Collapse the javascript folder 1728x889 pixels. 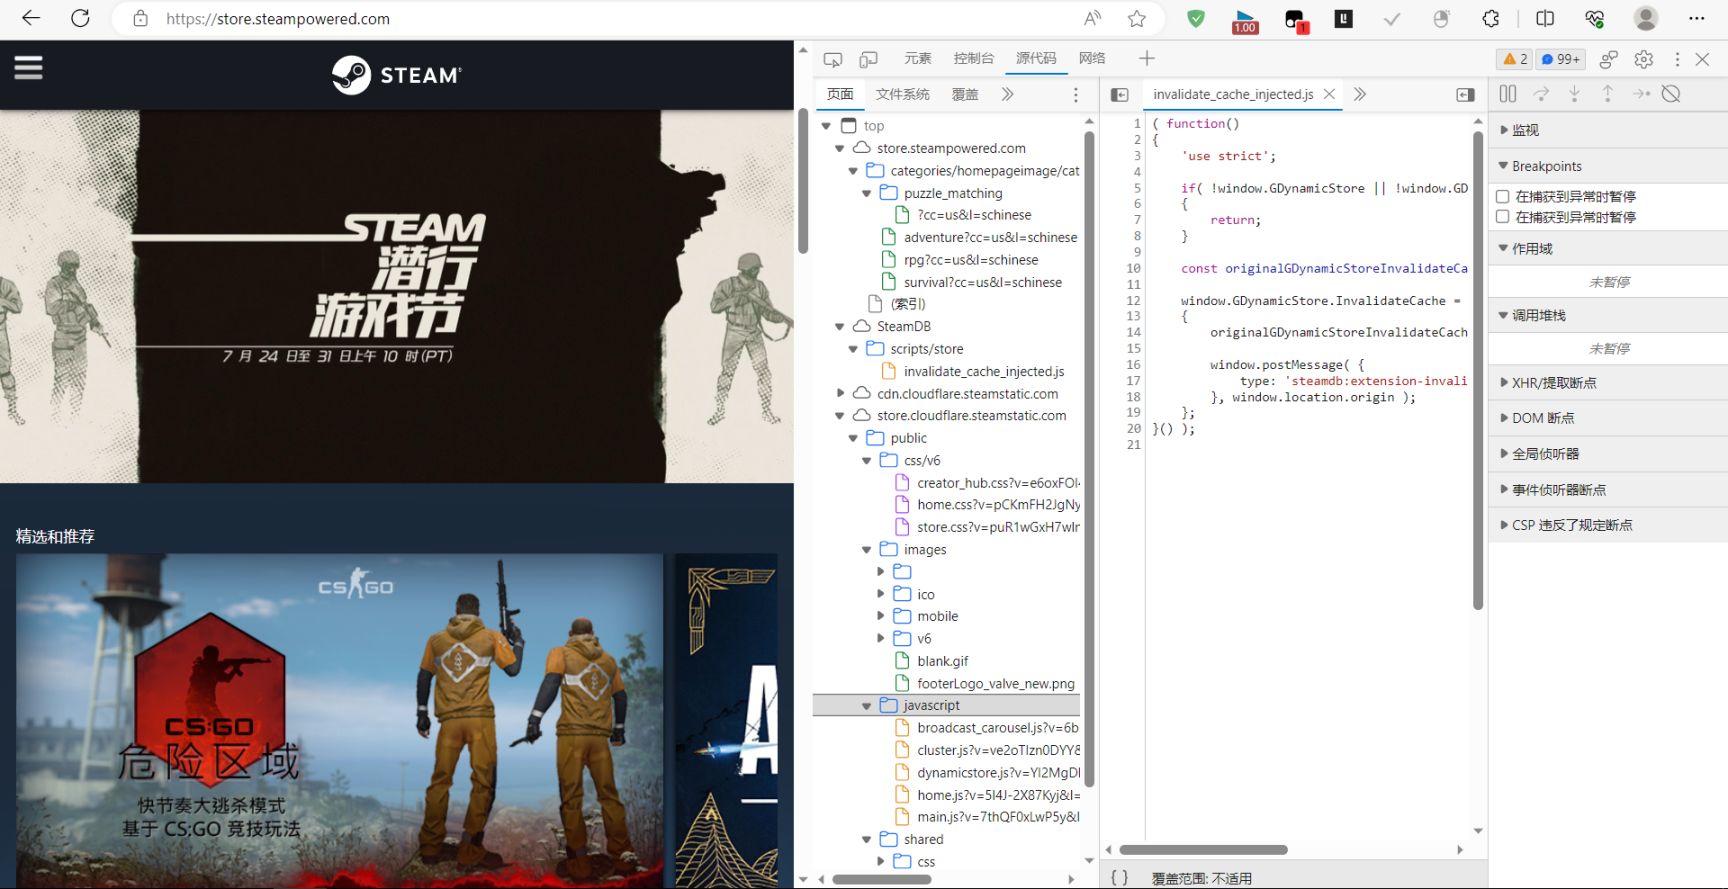pos(867,705)
